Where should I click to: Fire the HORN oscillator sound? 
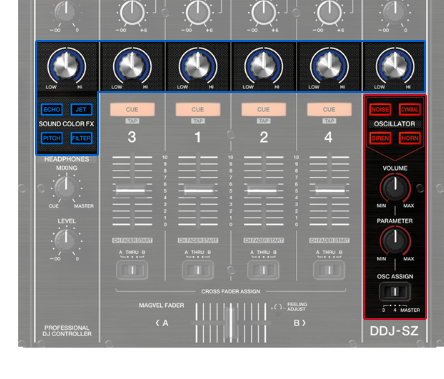pos(410,138)
